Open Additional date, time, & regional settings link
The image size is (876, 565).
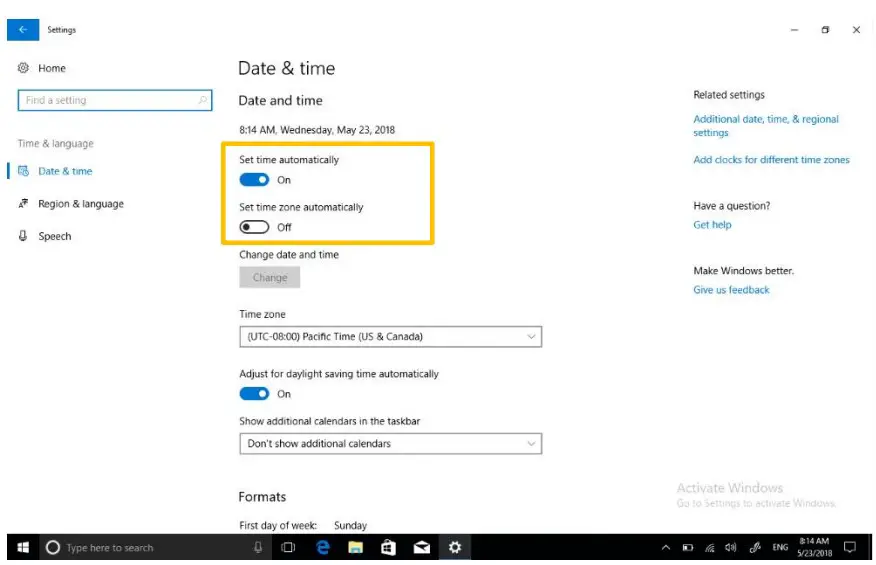pyautogui.click(x=766, y=126)
